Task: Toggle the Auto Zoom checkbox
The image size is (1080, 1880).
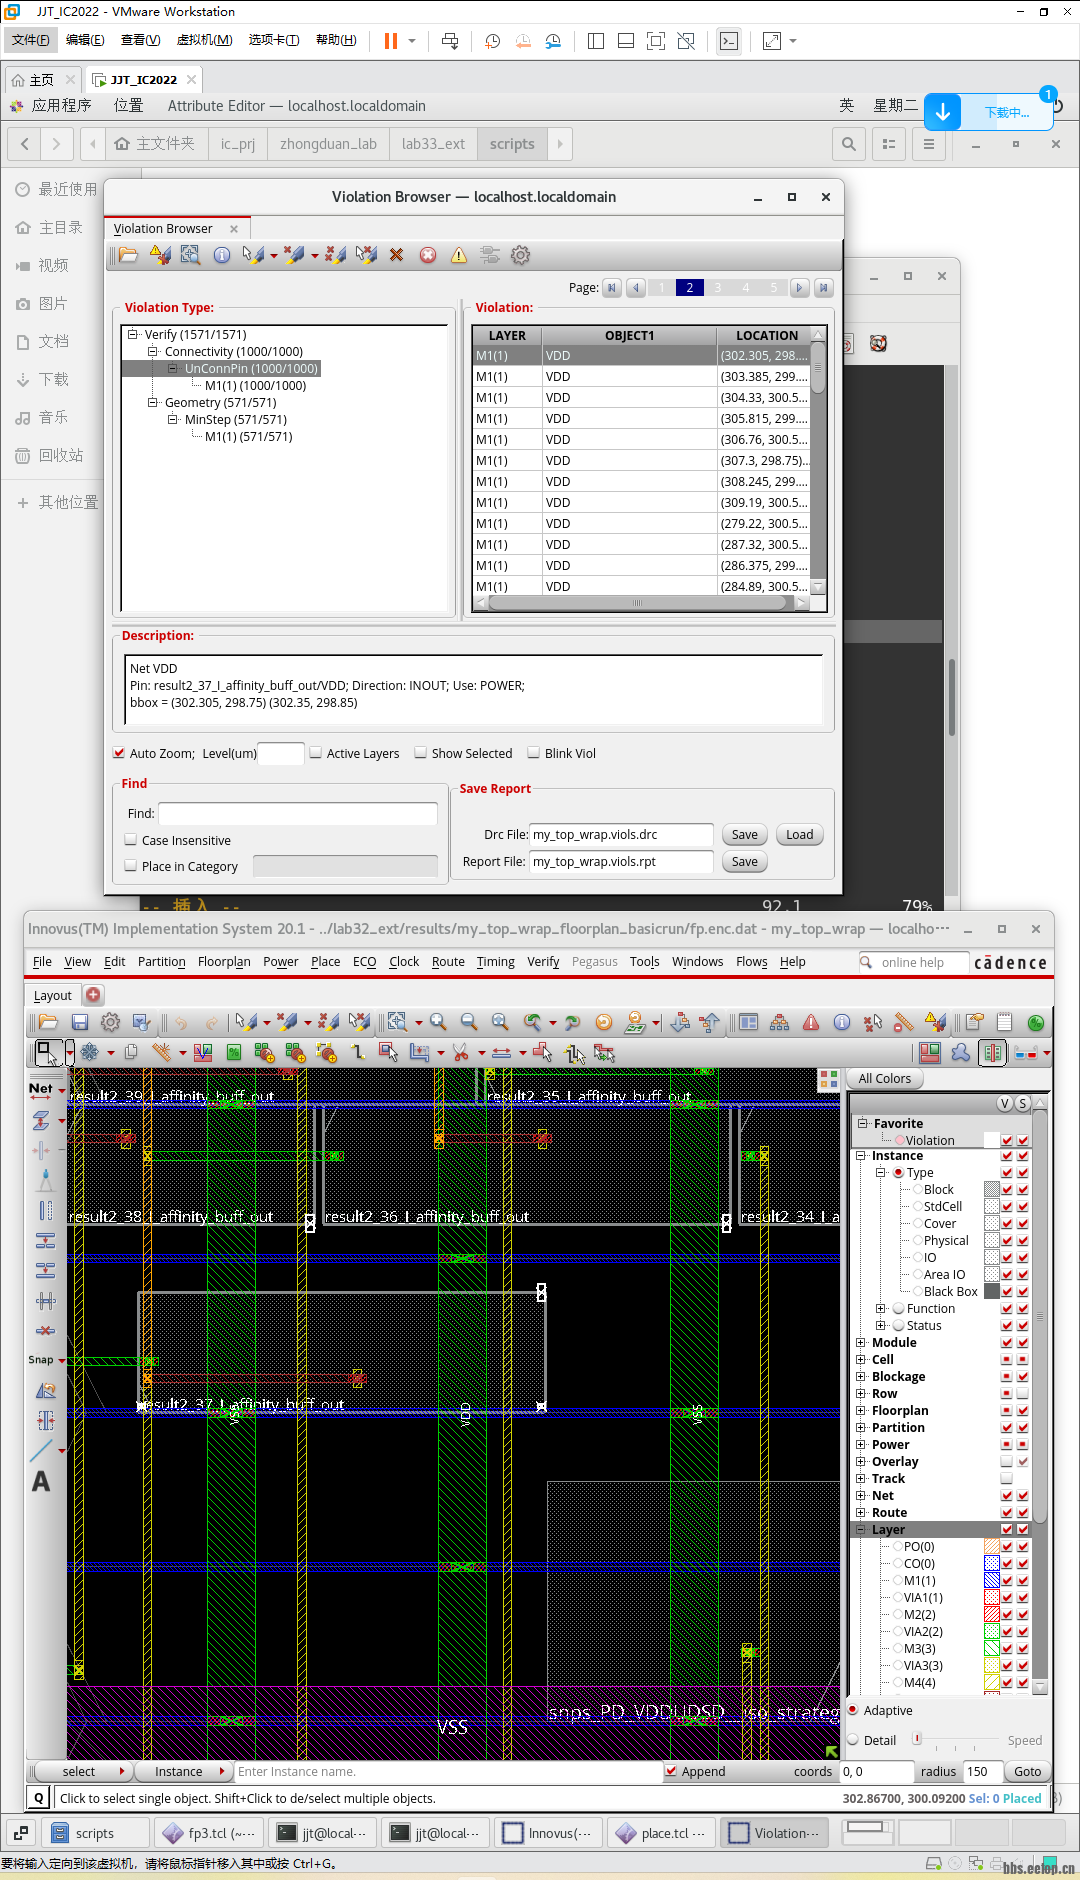Action: pyautogui.click(x=120, y=753)
